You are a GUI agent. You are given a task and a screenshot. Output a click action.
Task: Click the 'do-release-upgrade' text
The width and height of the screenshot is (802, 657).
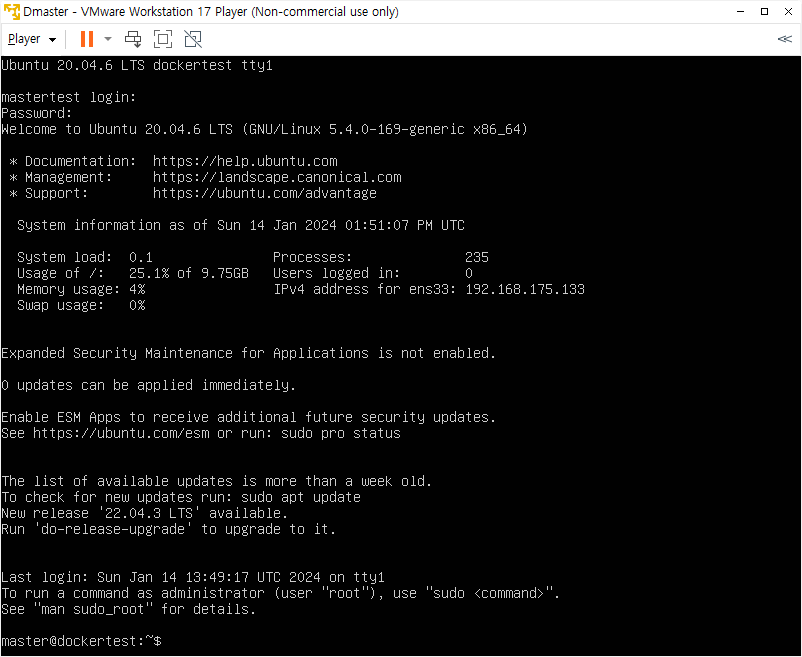[x=113, y=529]
